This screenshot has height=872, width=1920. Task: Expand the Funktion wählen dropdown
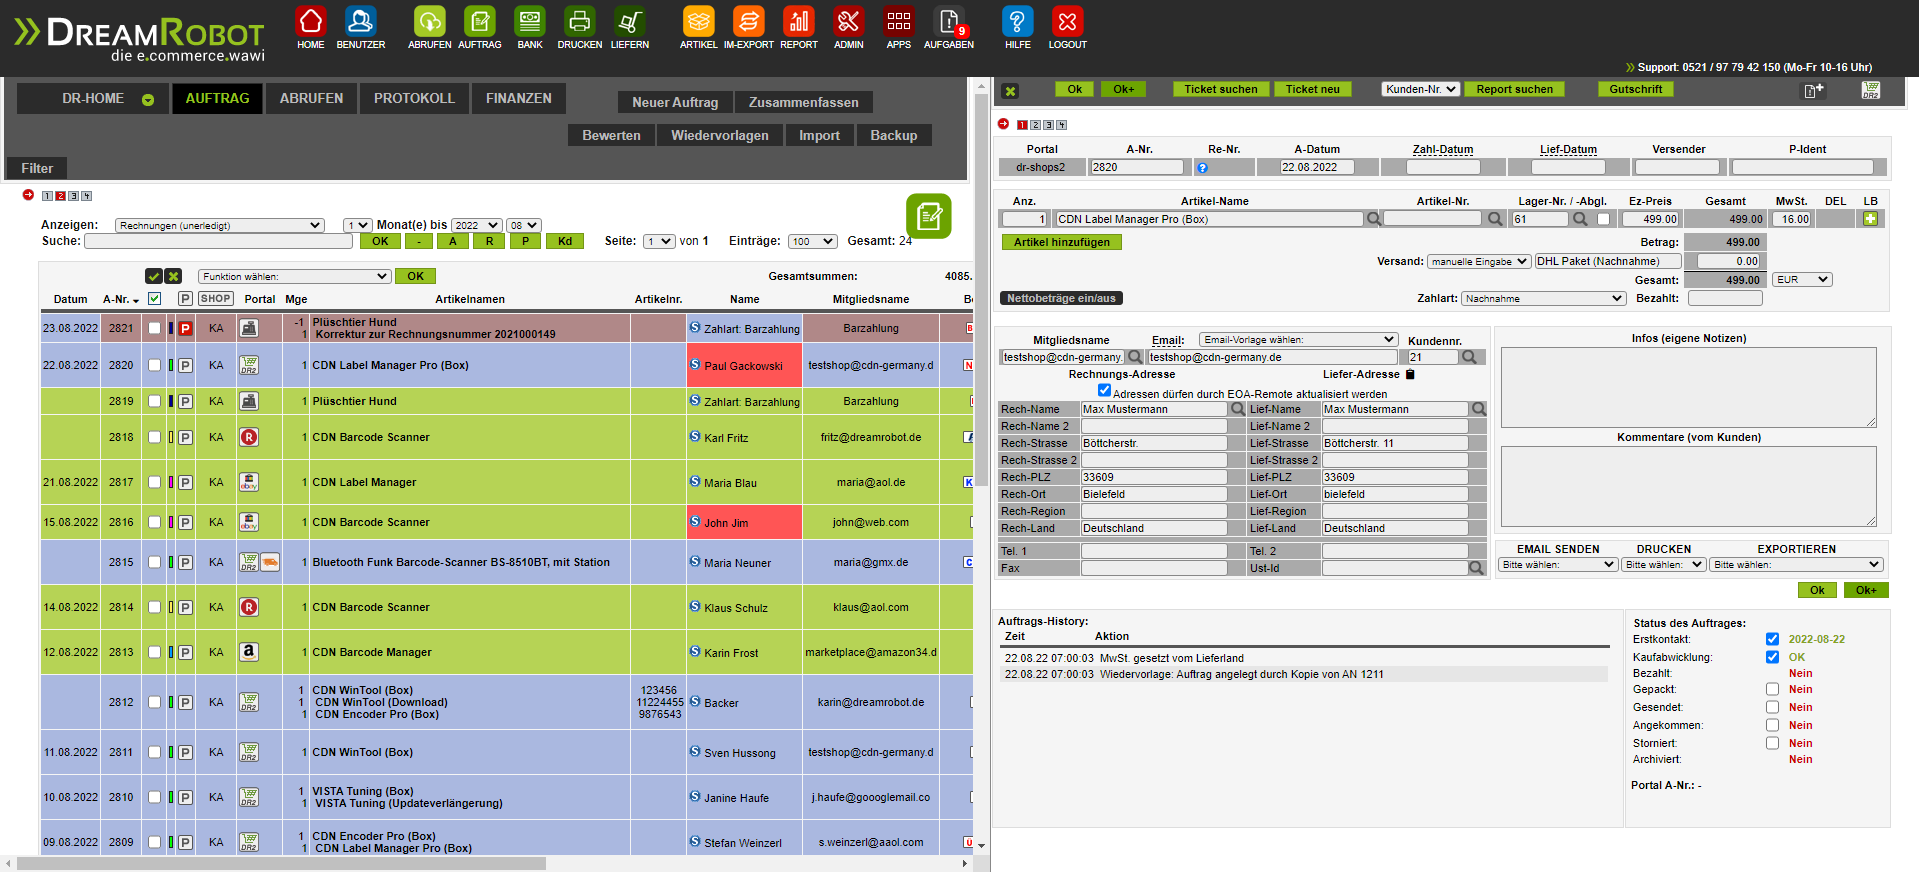(x=294, y=276)
